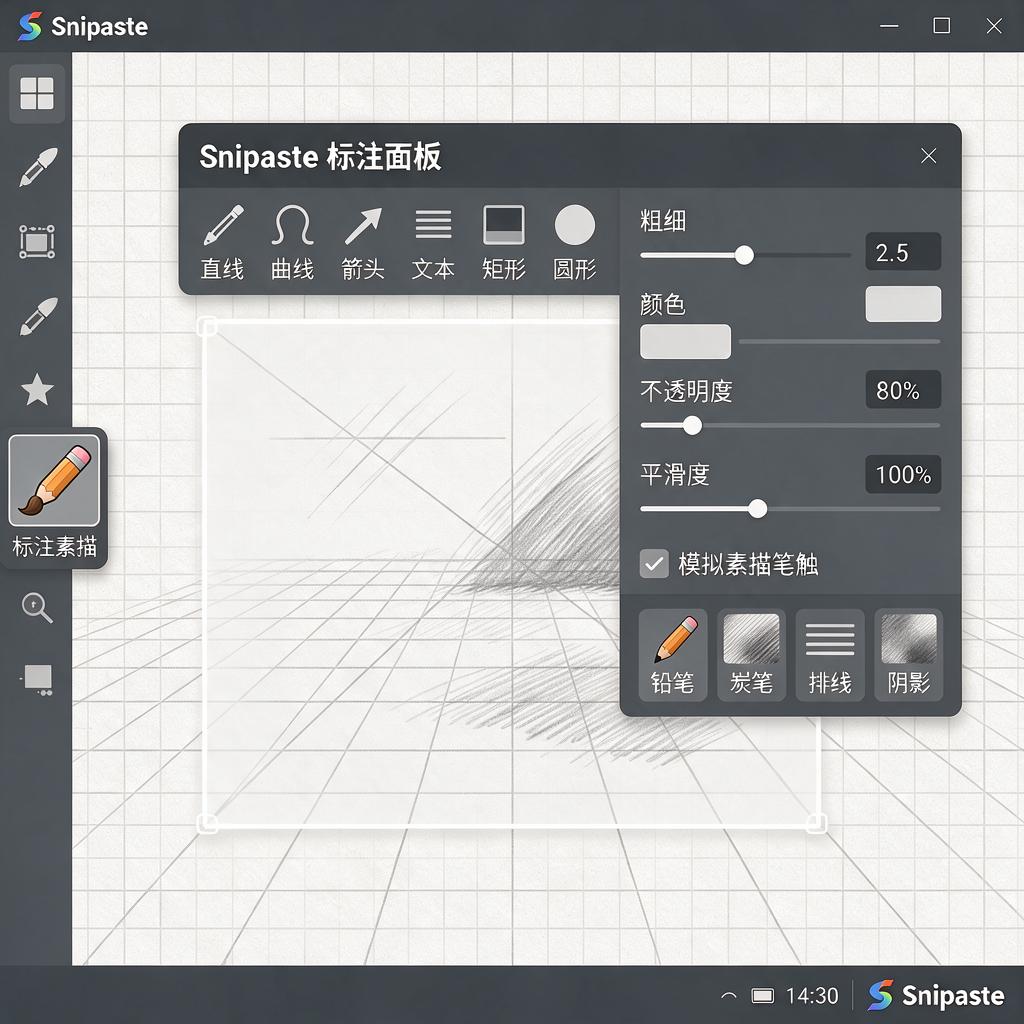Screen dimensions: 1024x1024
Task: Click the bottom-right handle of the selection box
Action: click(x=816, y=824)
